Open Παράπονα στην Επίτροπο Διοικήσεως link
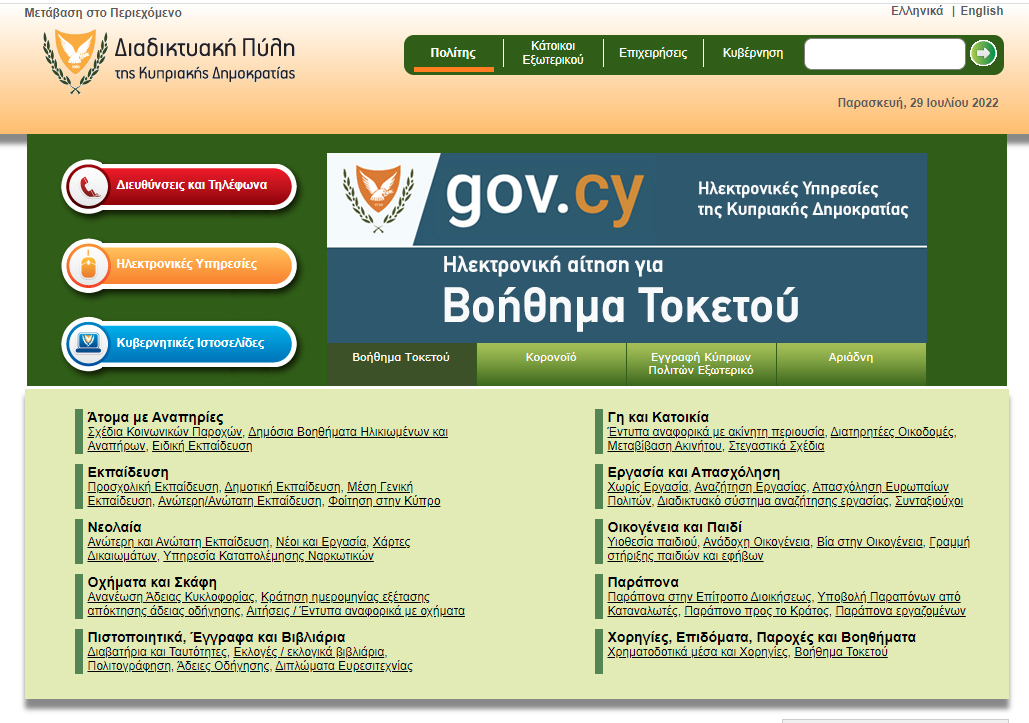Image resolution: width=1029 pixels, height=723 pixels. [709, 597]
